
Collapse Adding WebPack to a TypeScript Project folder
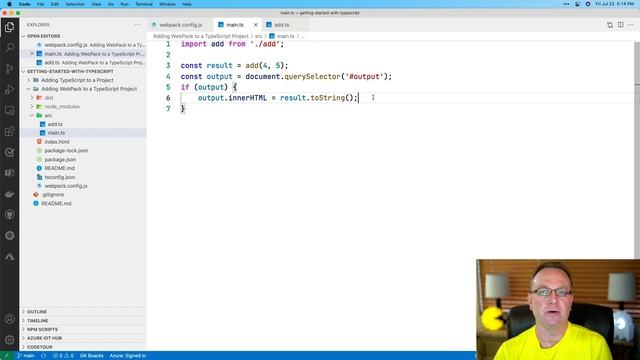pyautogui.click(x=89, y=89)
